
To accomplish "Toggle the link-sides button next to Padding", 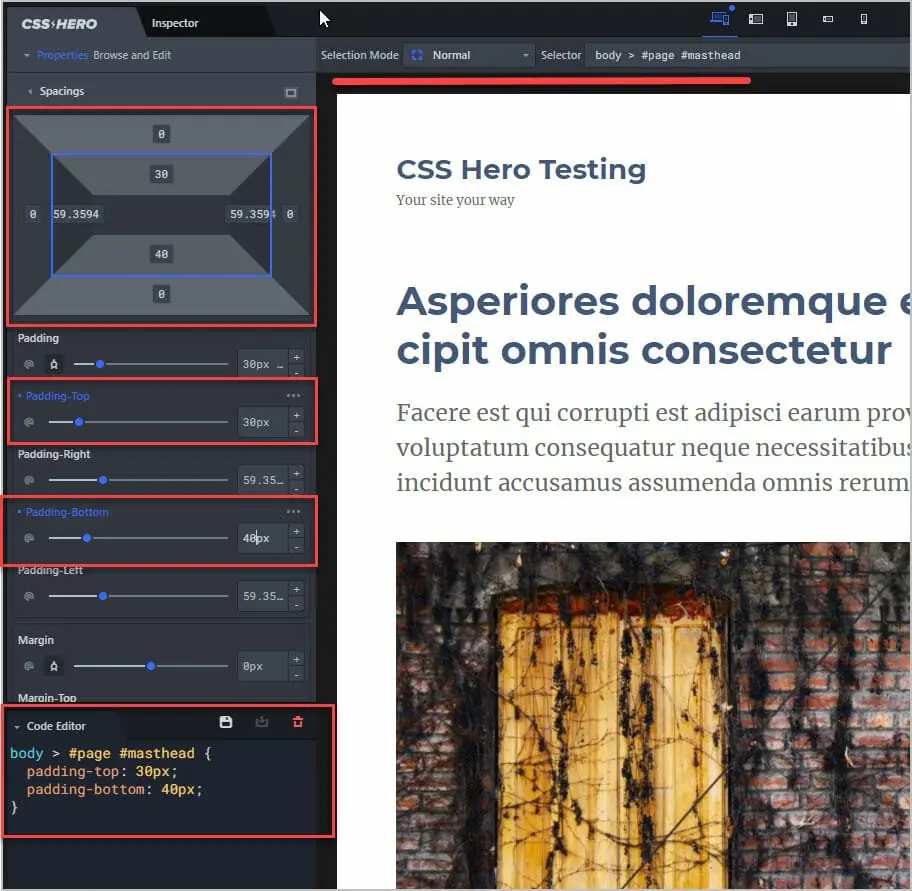I will pyautogui.click(x=54, y=365).
